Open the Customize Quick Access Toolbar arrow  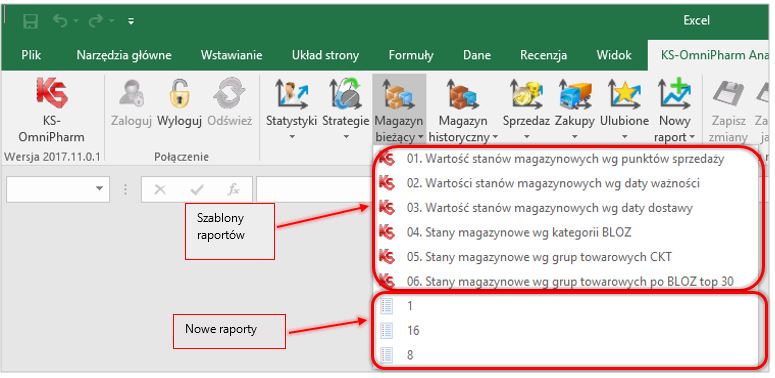tap(131, 21)
